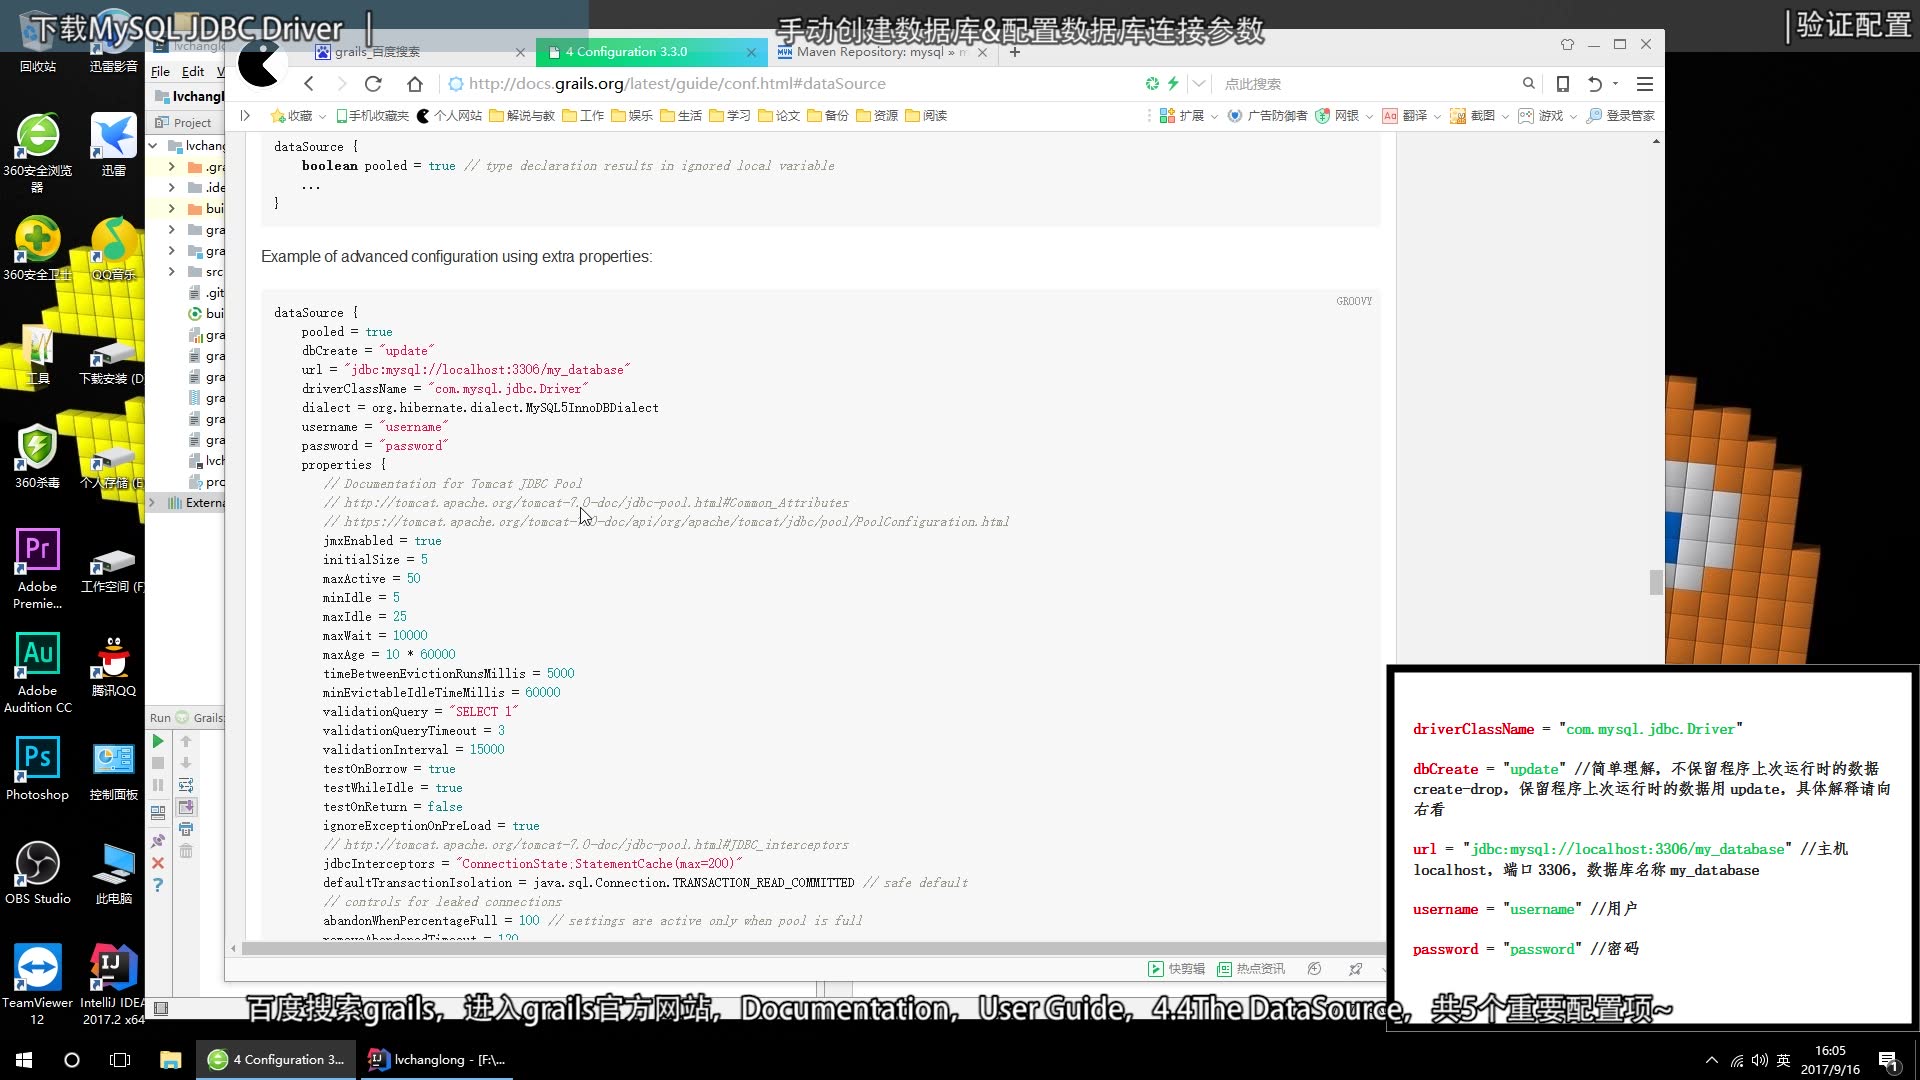Click the green Run button in IntelliJ
The width and height of the screenshot is (1920, 1080).
(x=158, y=742)
